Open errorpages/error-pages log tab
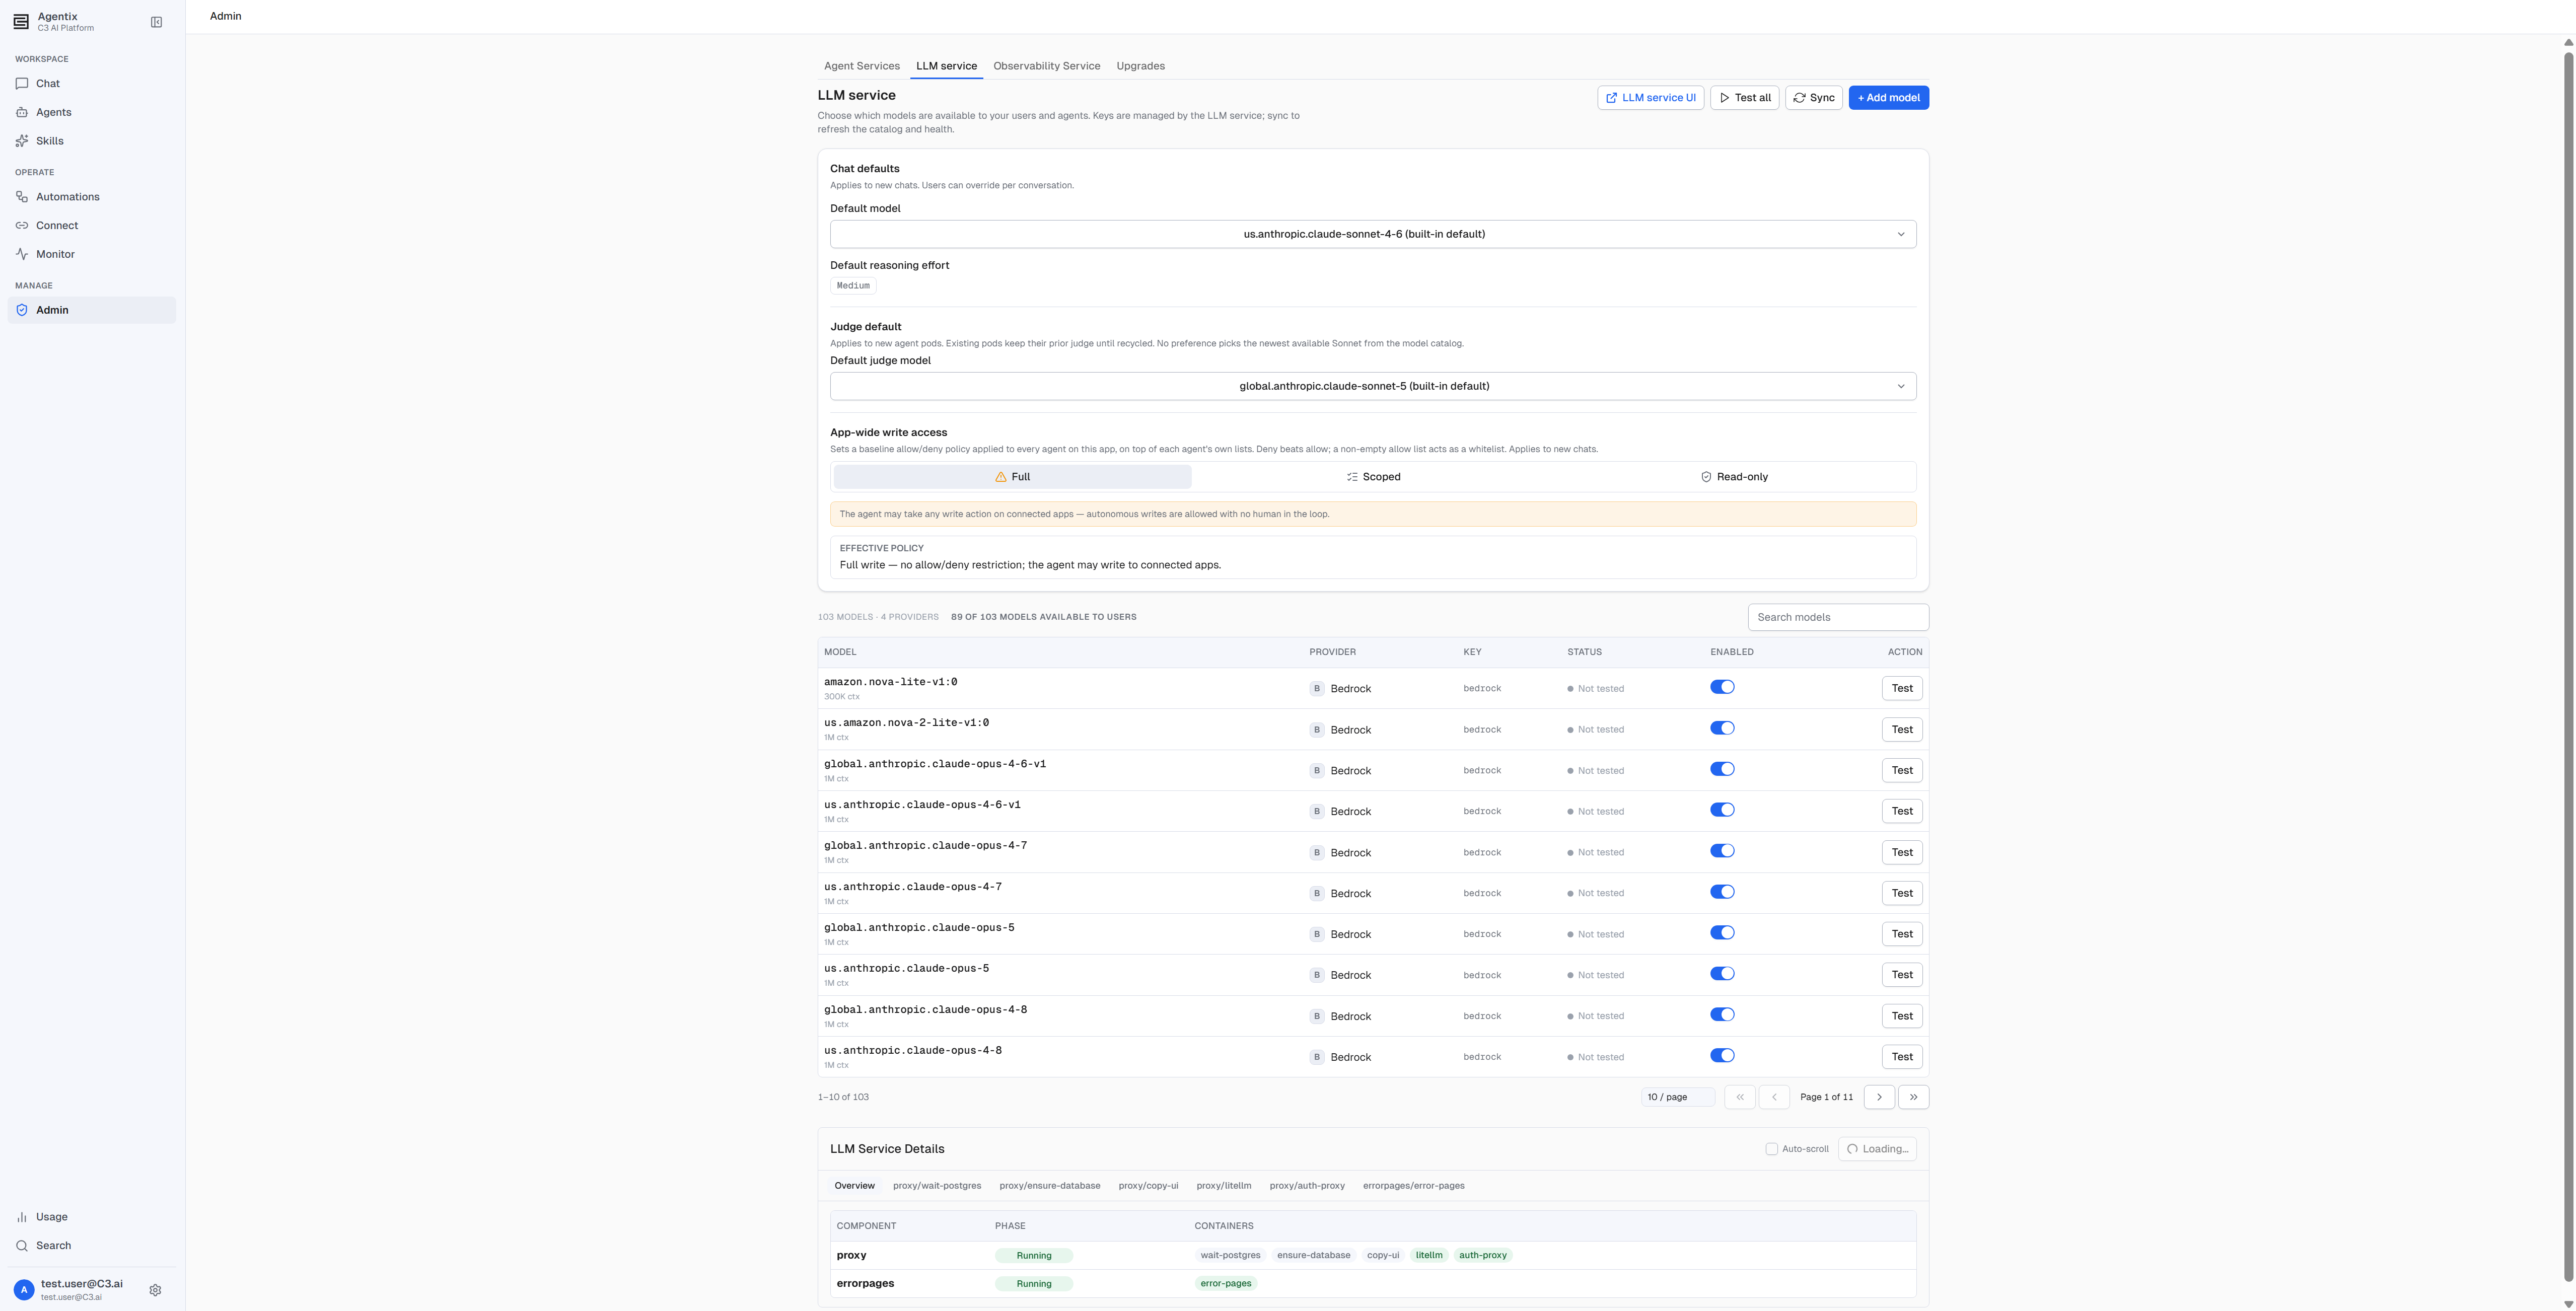The height and width of the screenshot is (1311, 2576). (x=1413, y=1186)
